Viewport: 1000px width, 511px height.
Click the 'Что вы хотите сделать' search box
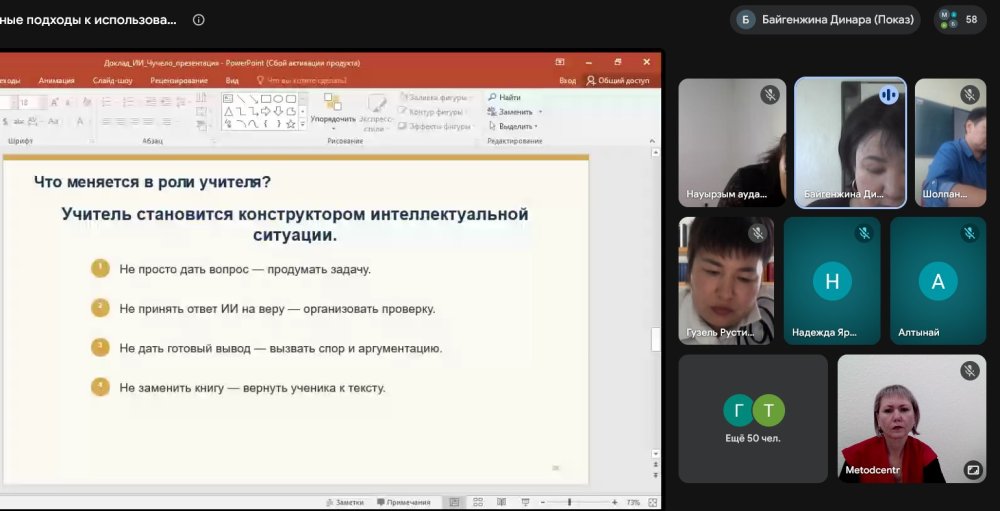coord(301,80)
